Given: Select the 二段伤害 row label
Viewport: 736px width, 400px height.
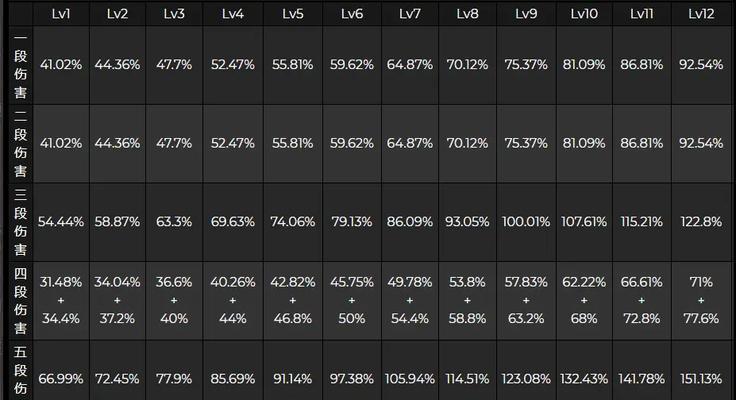Looking at the screenshot, I should tap(20, 143).
